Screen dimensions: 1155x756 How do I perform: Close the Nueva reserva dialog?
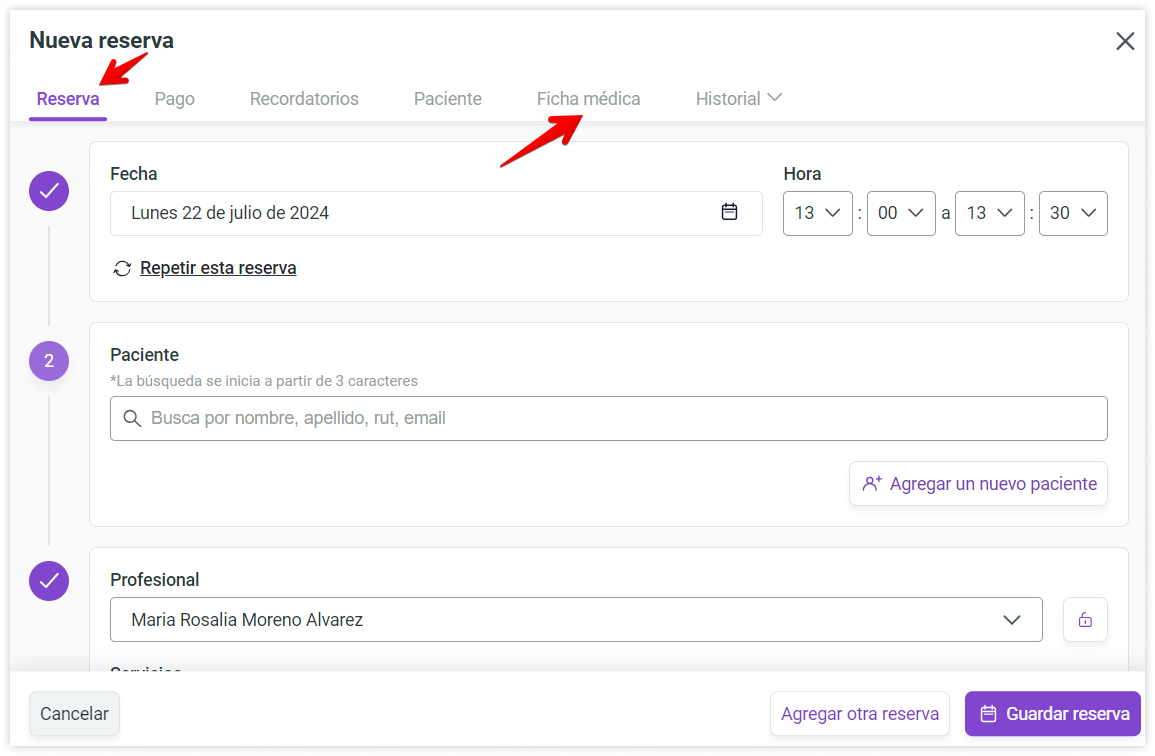[1125, 41]
